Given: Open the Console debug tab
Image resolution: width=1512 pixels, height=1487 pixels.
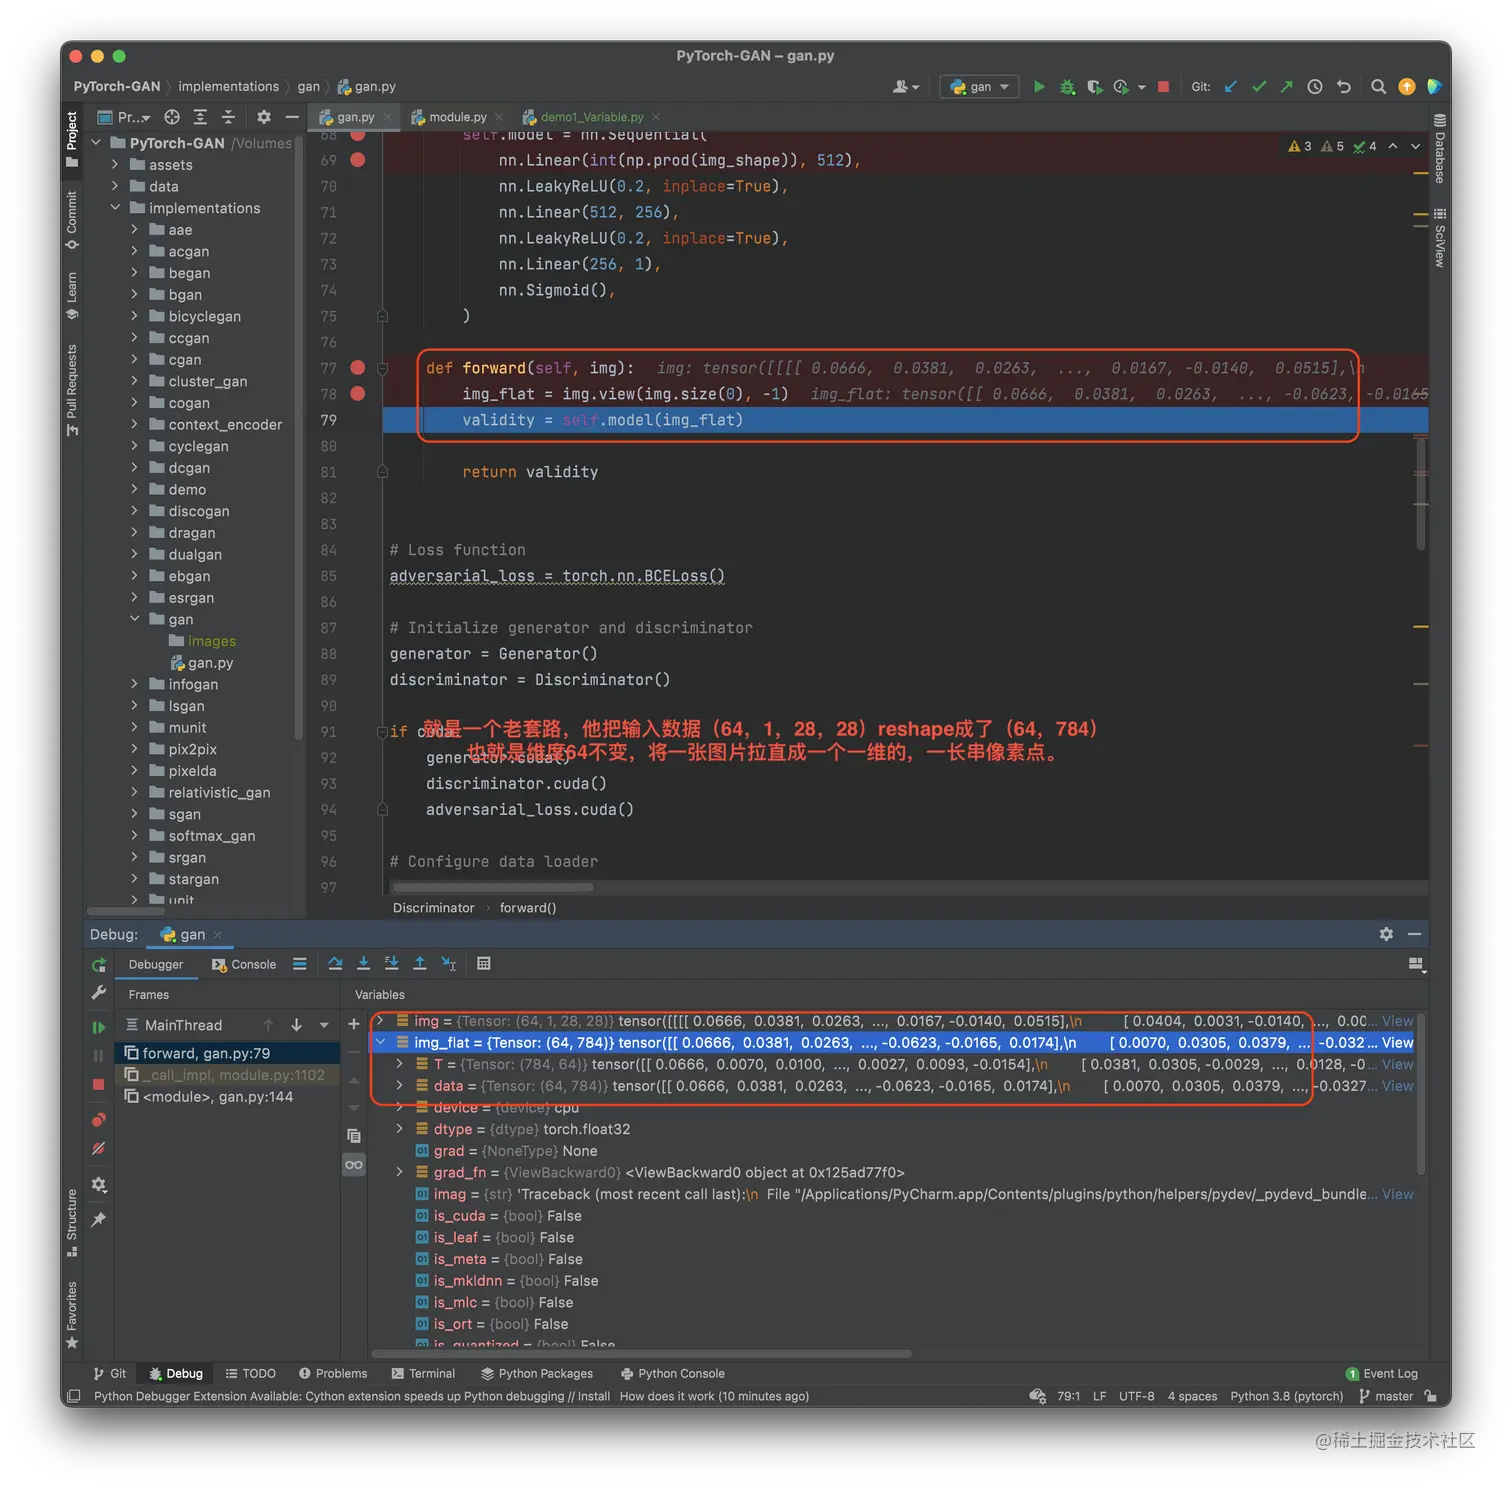Looking at the screenshot, I should pyautogui.click(x=244, y=964).
